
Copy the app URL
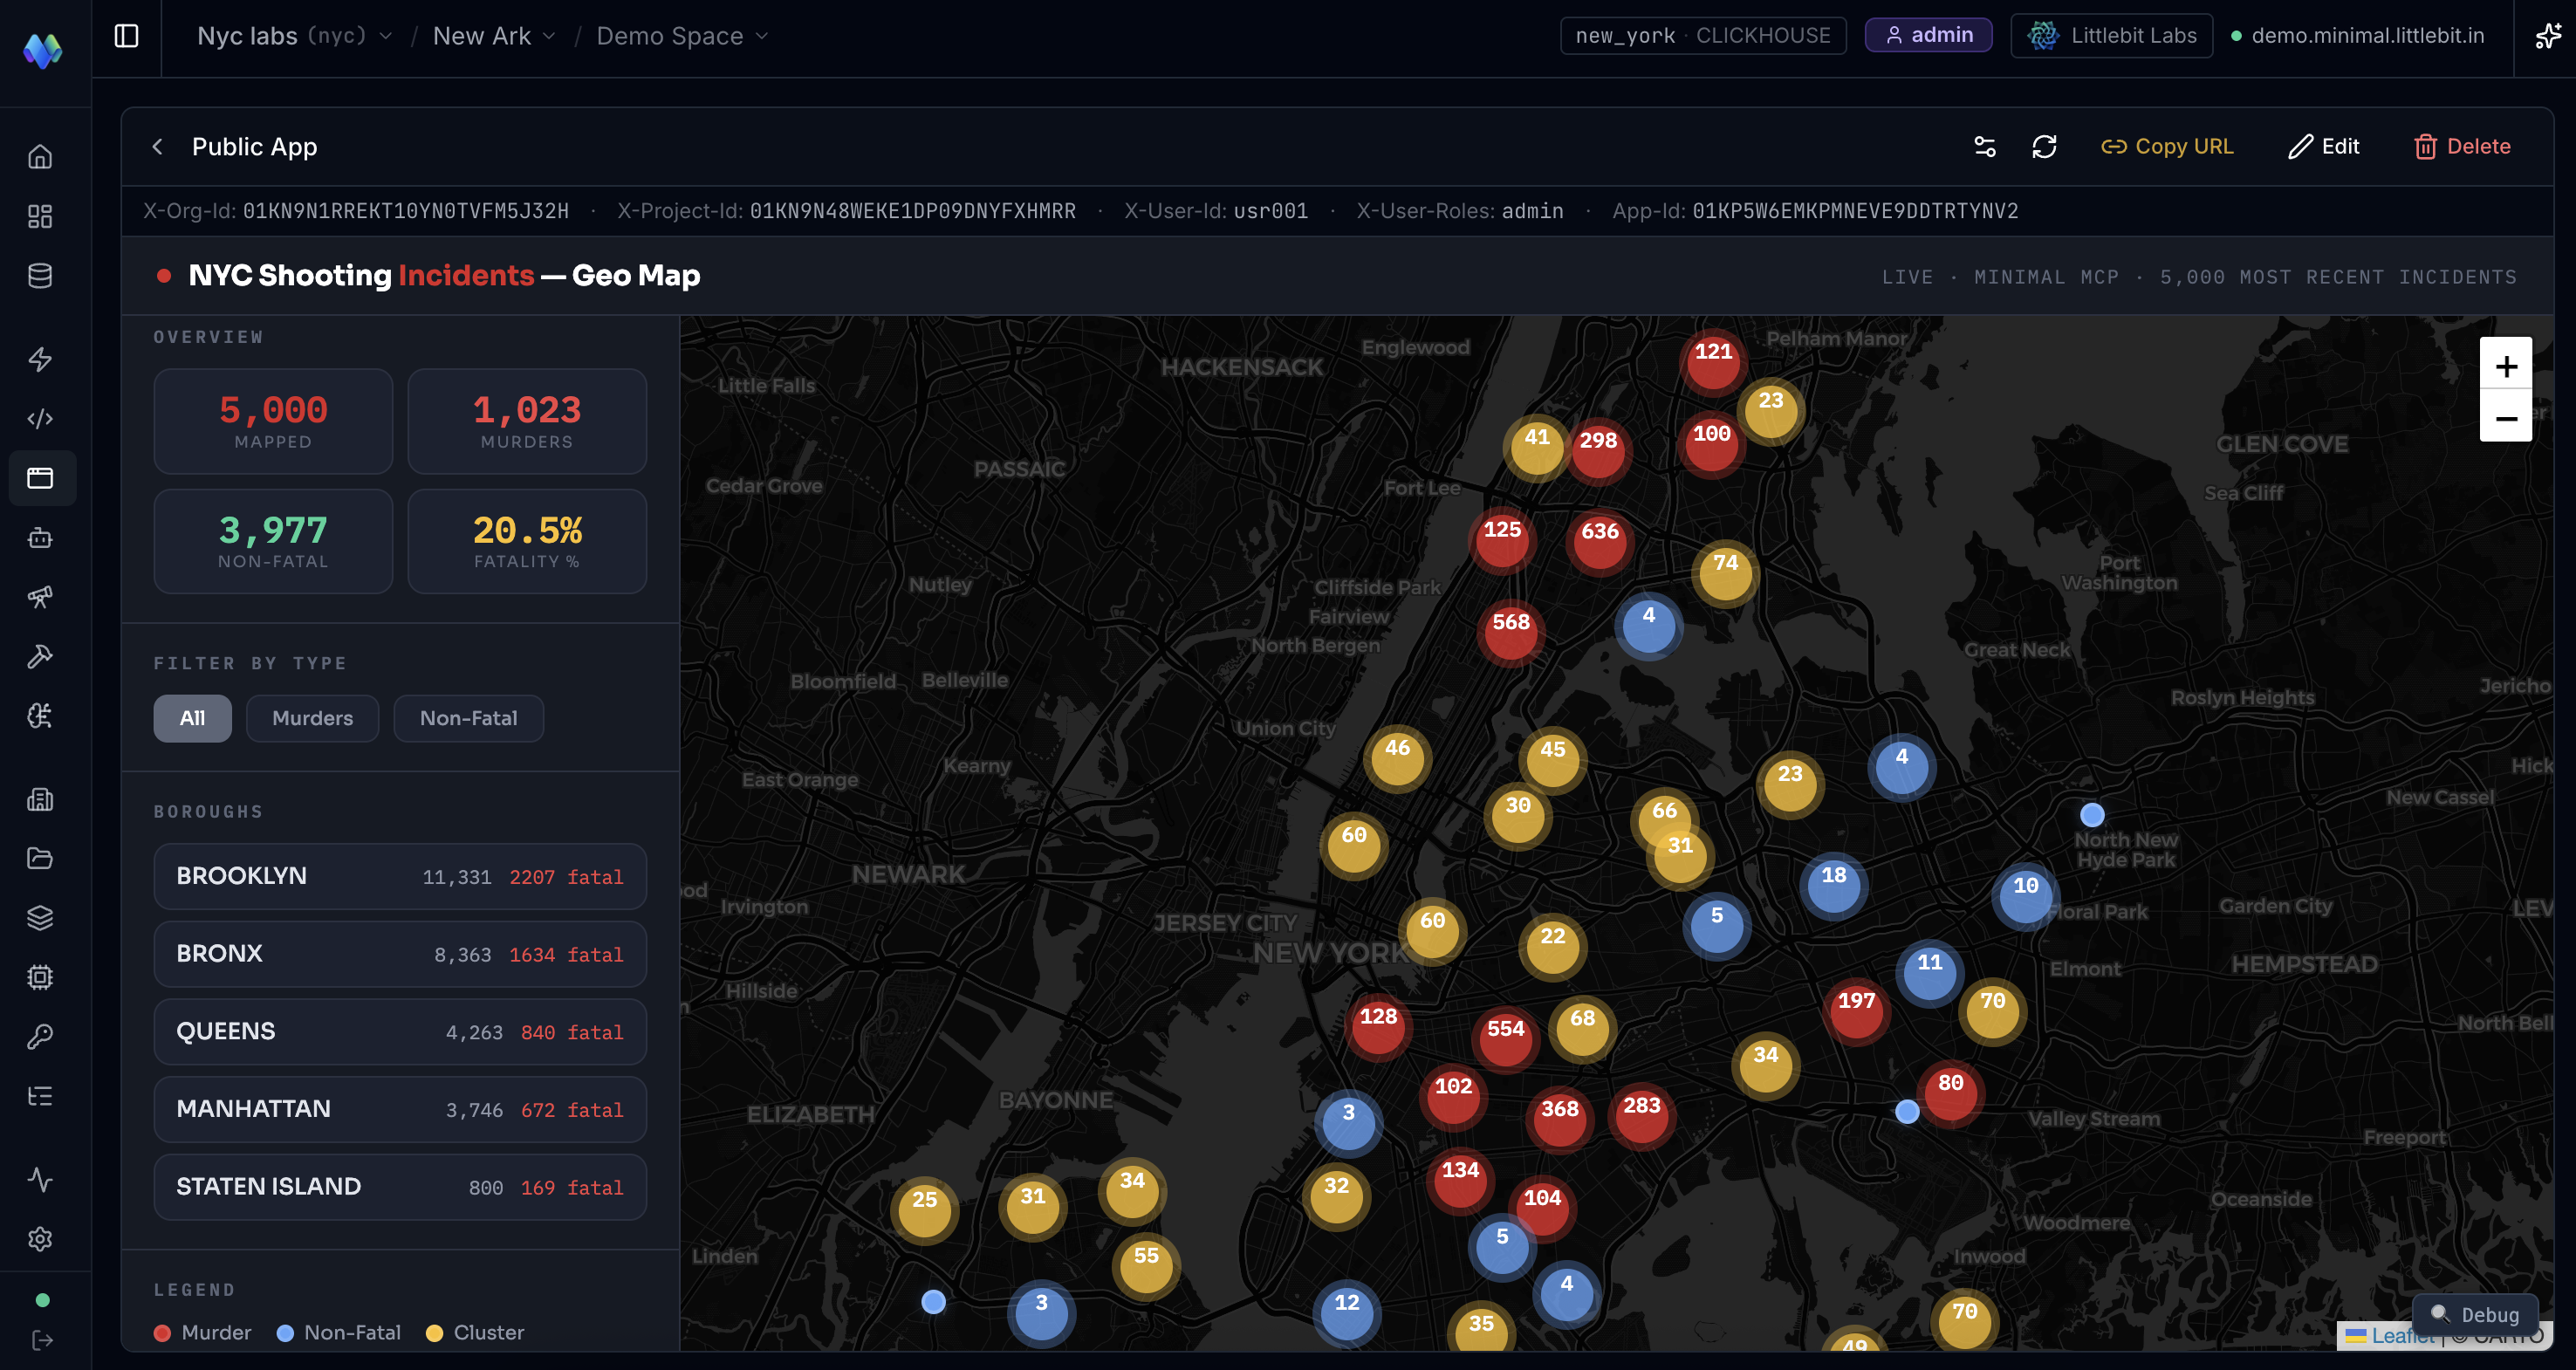tap(2166, 146)
